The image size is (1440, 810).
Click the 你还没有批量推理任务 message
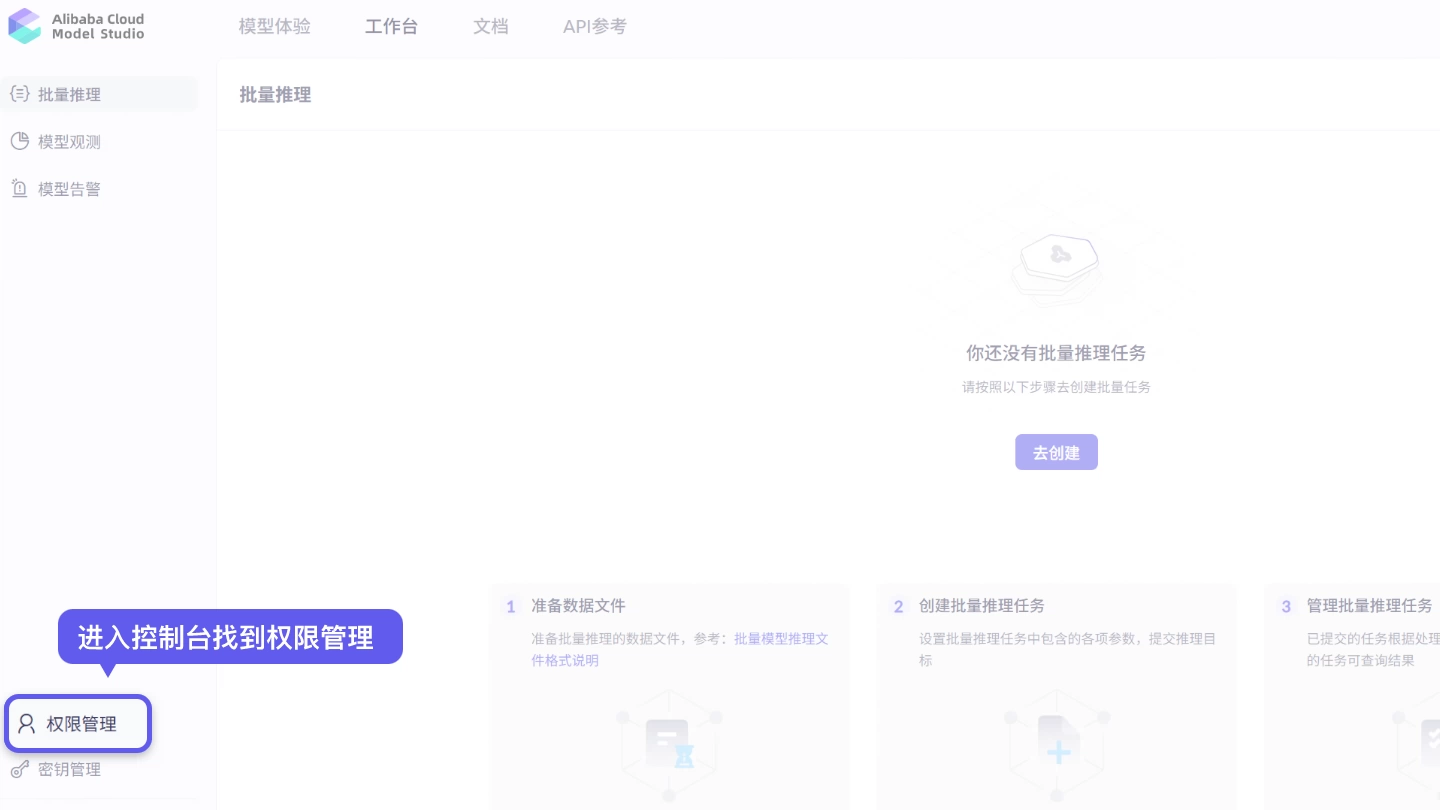[x=1056, y=353]
